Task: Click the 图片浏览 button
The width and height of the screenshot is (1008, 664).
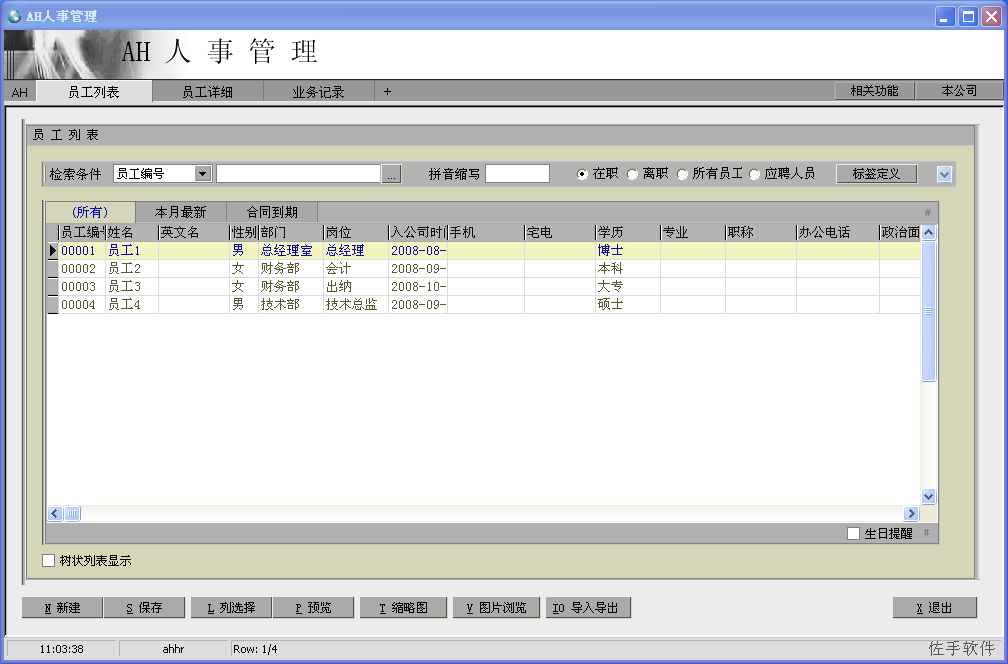Action: [x=496, y=607]
